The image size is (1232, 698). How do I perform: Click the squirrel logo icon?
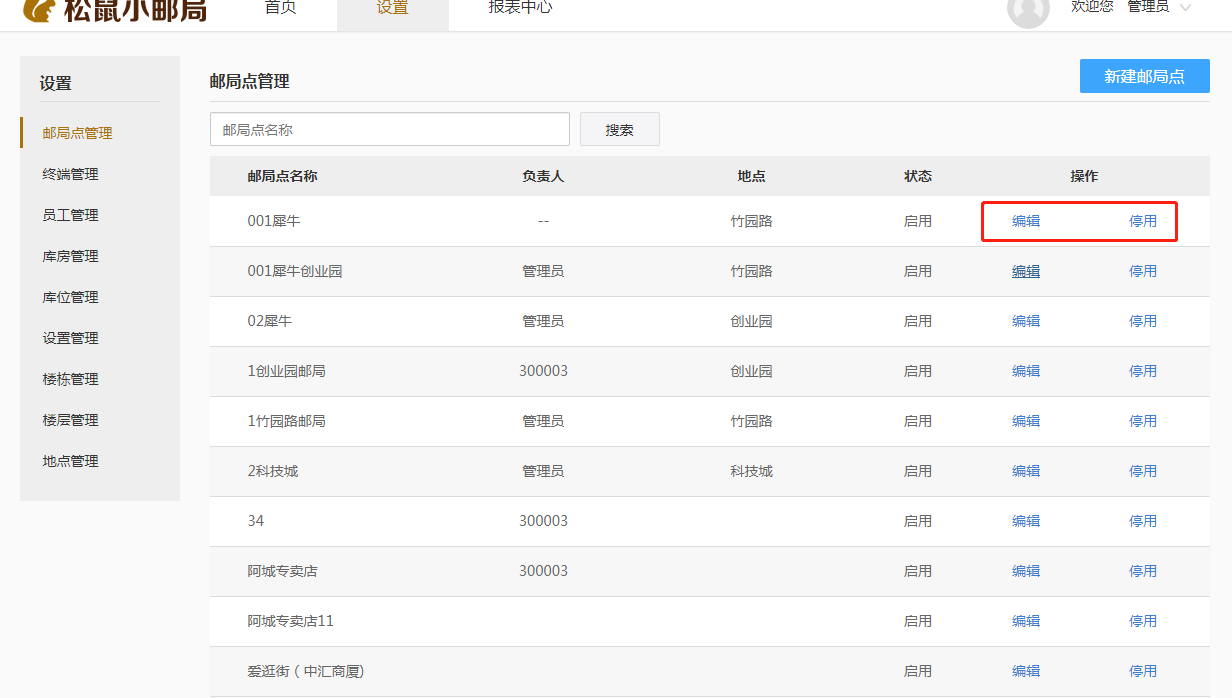pyautogui.click(x=37, y=8)
